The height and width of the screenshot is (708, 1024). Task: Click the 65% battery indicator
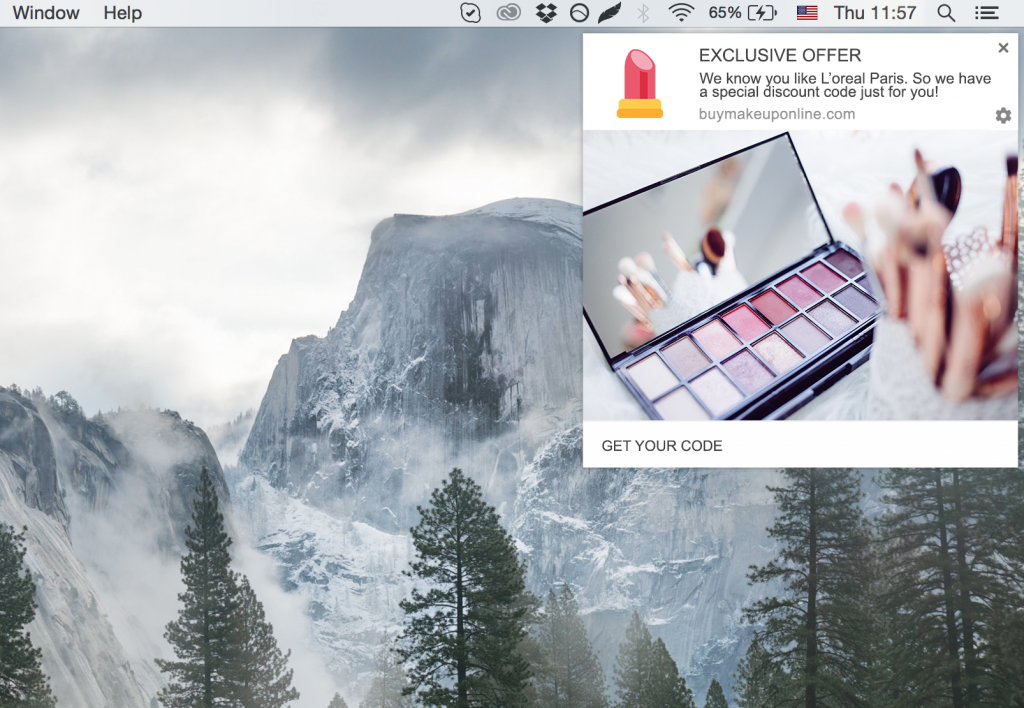pyautogui.click(x=743, y=13)
